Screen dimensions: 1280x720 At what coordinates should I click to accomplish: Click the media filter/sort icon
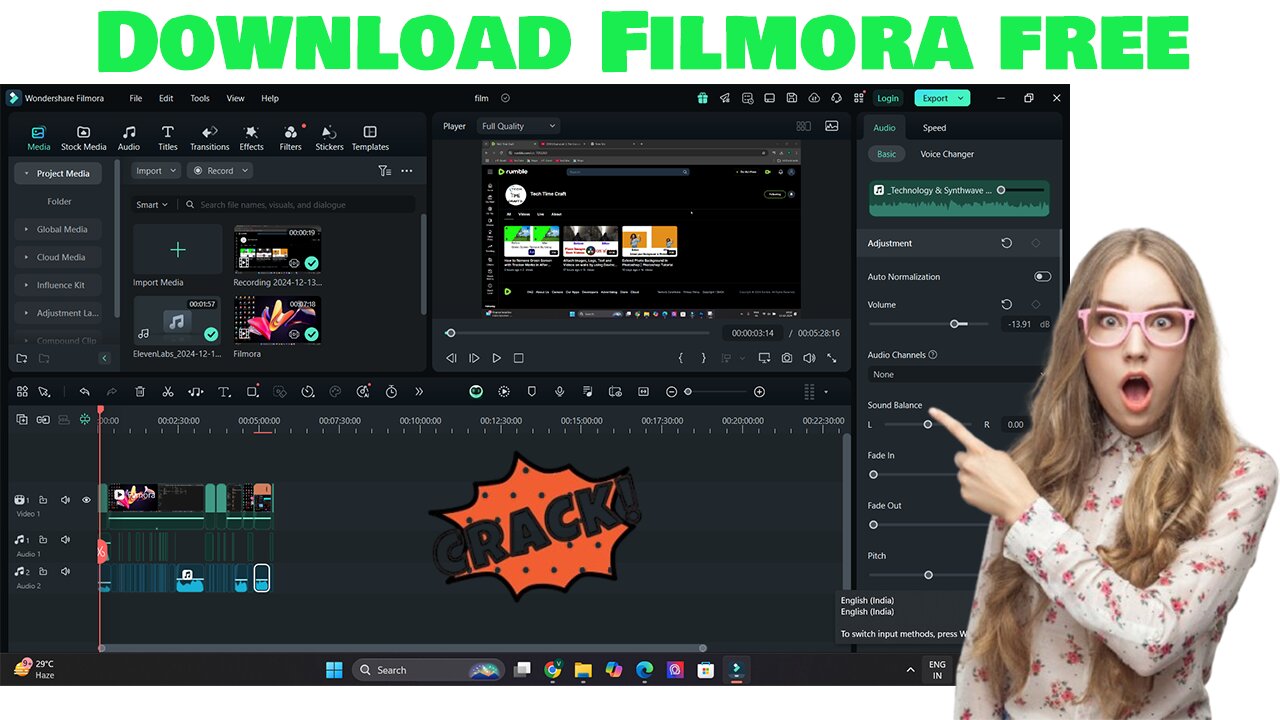pos(385,171)
